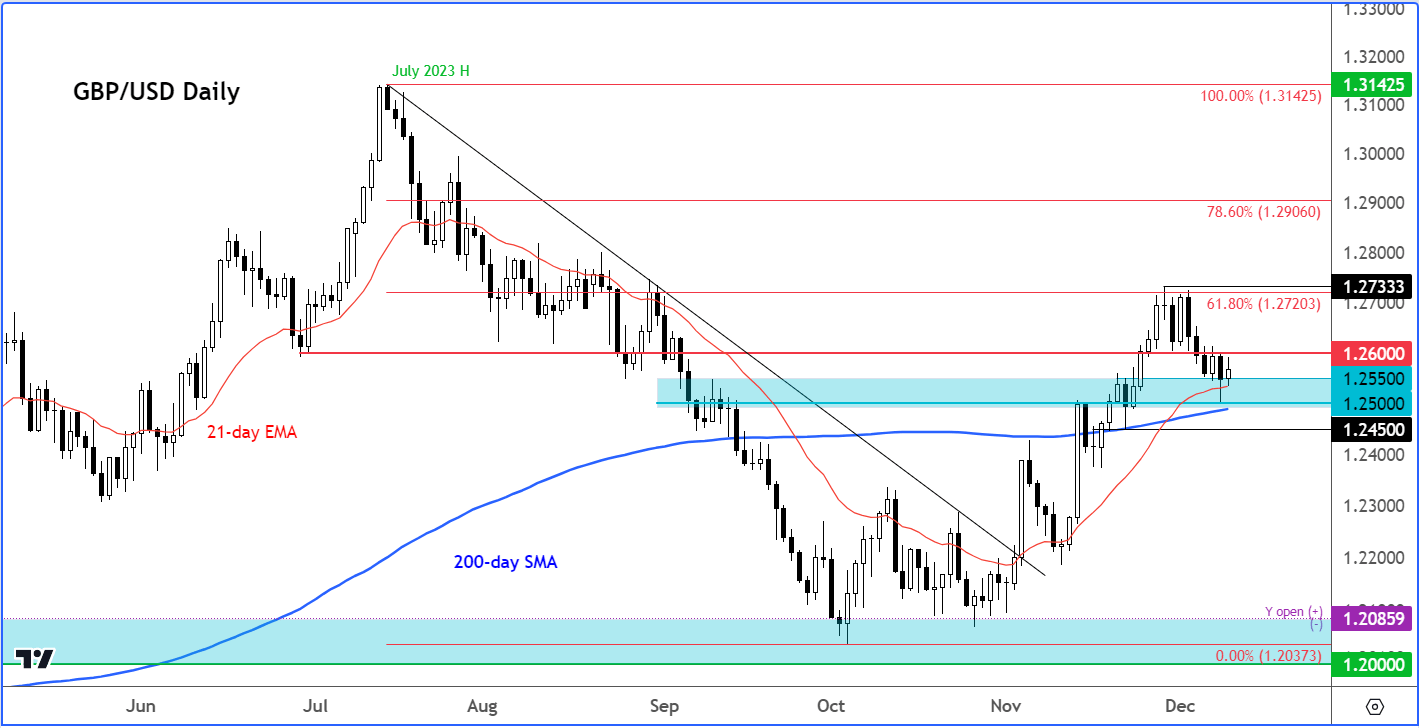Click the 0.00% (1.20373) Fibonacci label
The width and height of the screenshot is (1419, 728).
(1270, 655)
